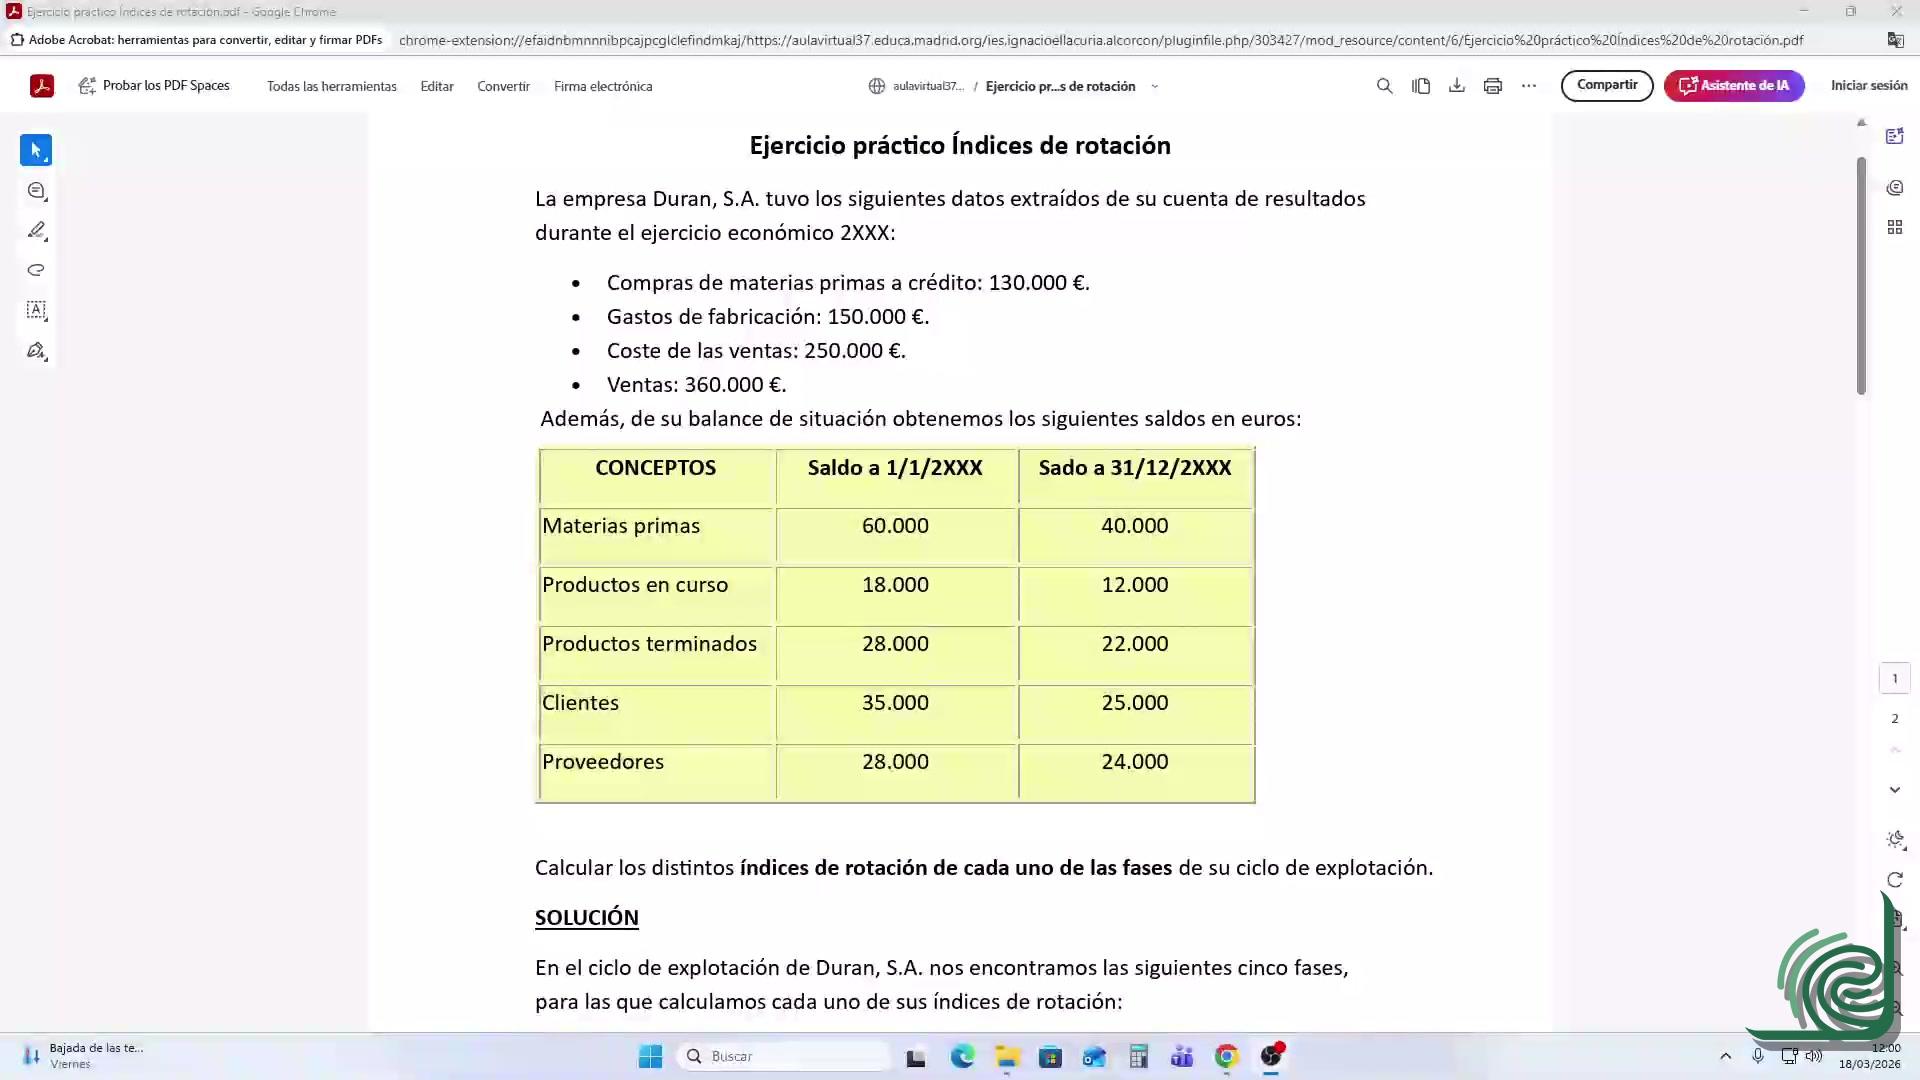Open the Adobe Acrobat home logo
The image size is (1920, 1080).
[x=42, y=86]
